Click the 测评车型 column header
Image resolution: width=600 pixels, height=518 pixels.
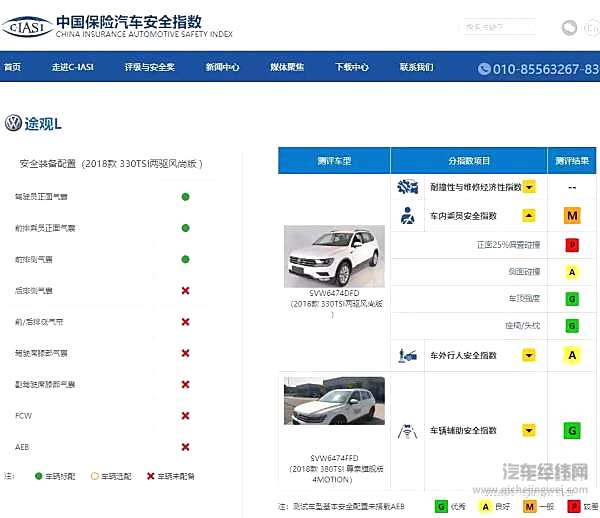(x=334, y=161)
